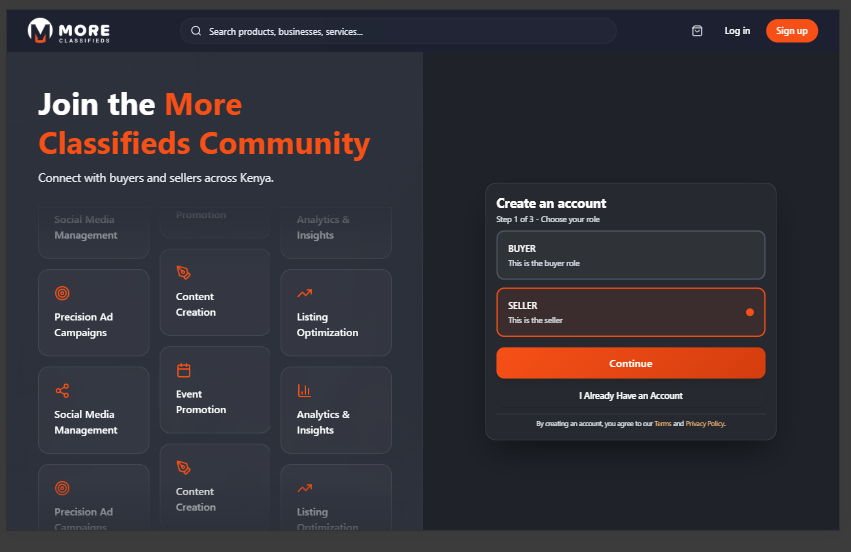Click the magnifier icon in search bar

point(196,31)
